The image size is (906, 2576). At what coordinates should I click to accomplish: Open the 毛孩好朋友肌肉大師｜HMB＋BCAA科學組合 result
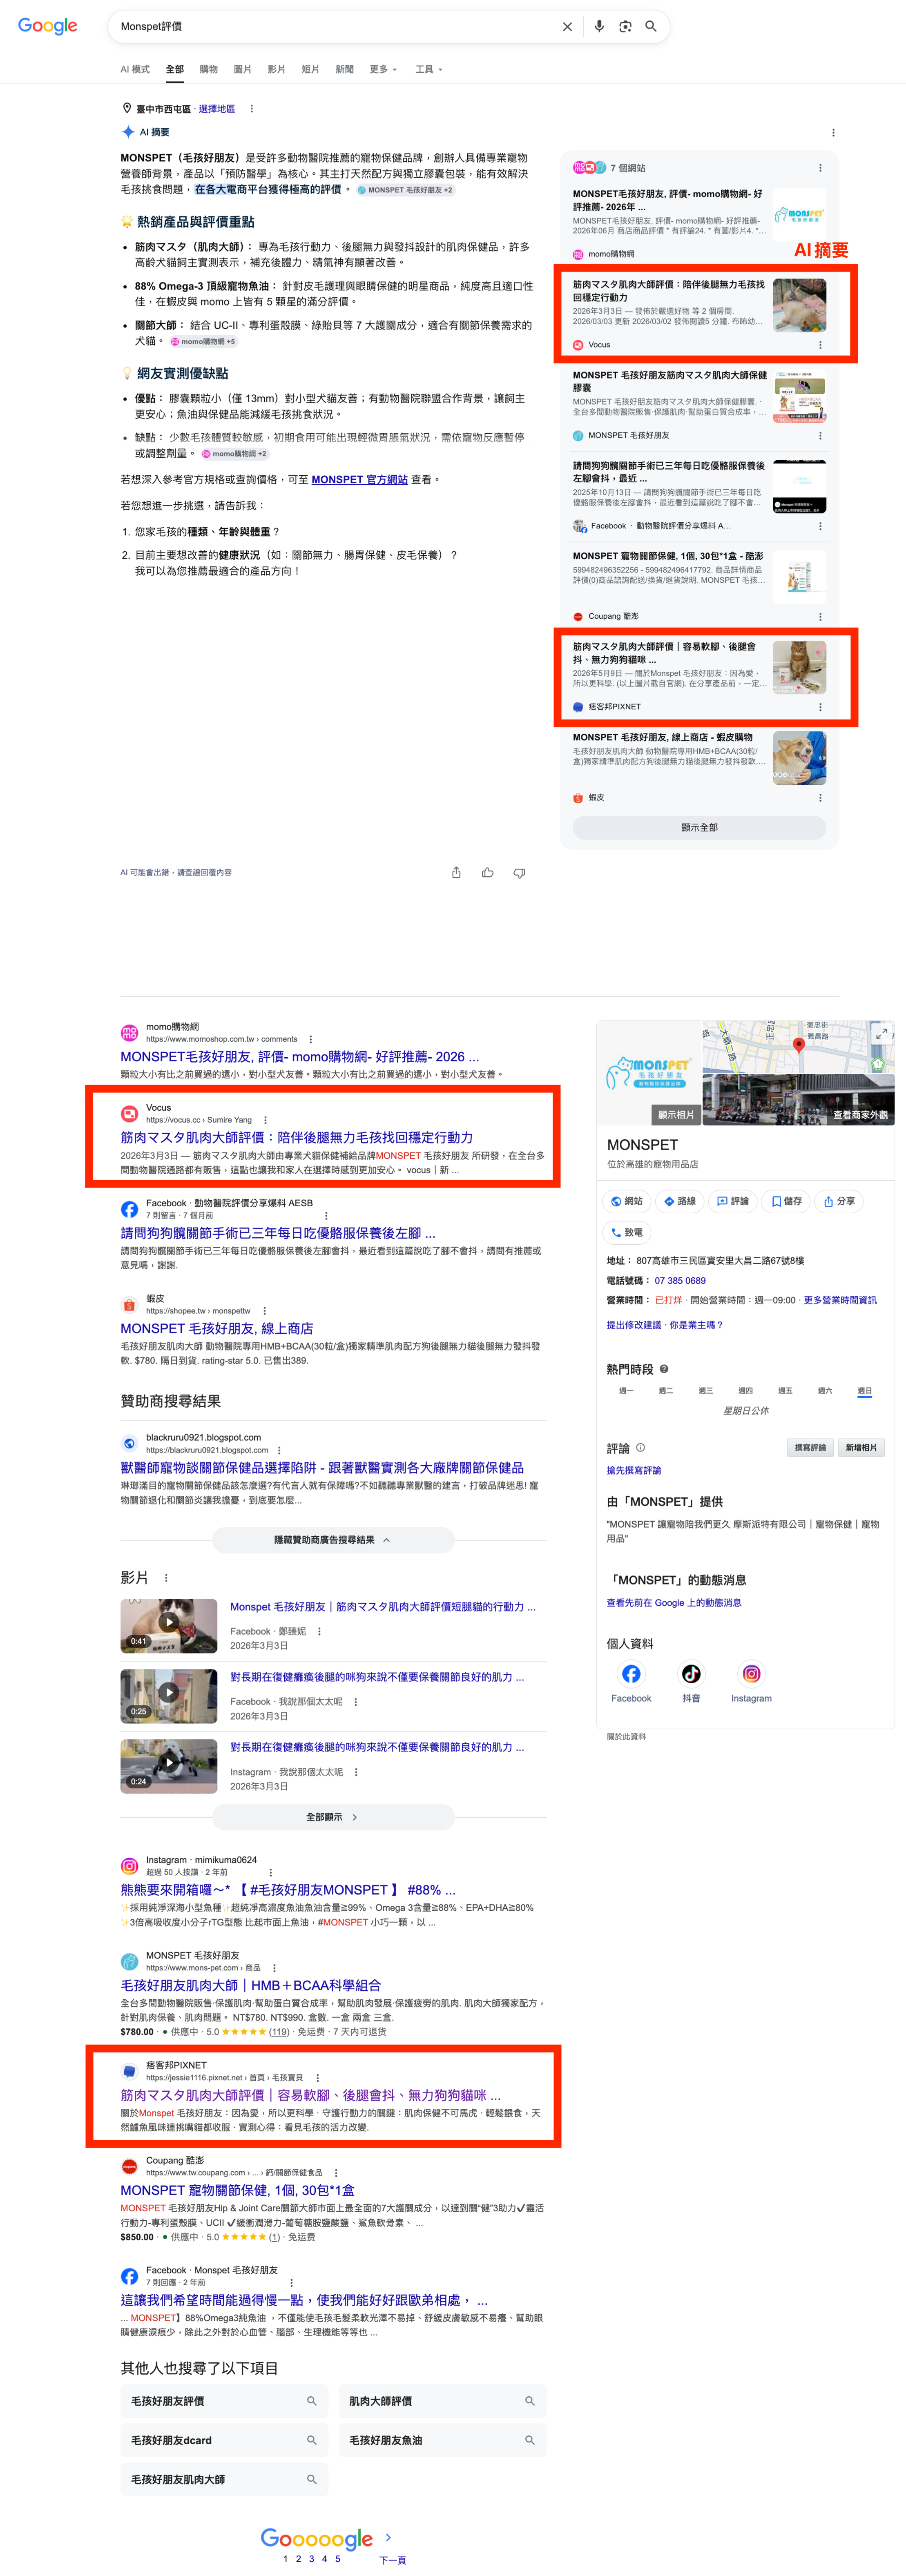coord(251,1986)
